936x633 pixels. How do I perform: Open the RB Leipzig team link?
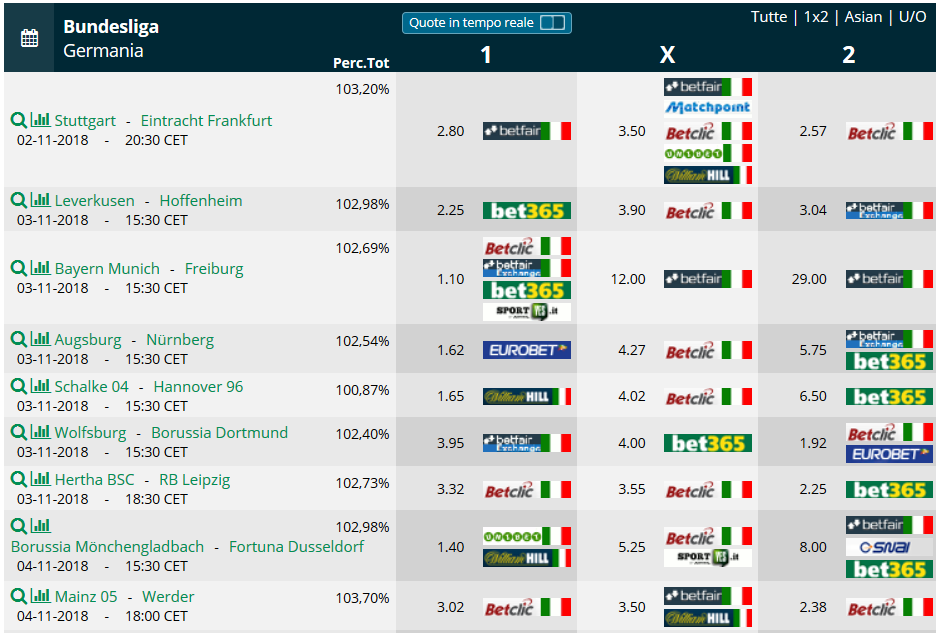click(195, 480)
